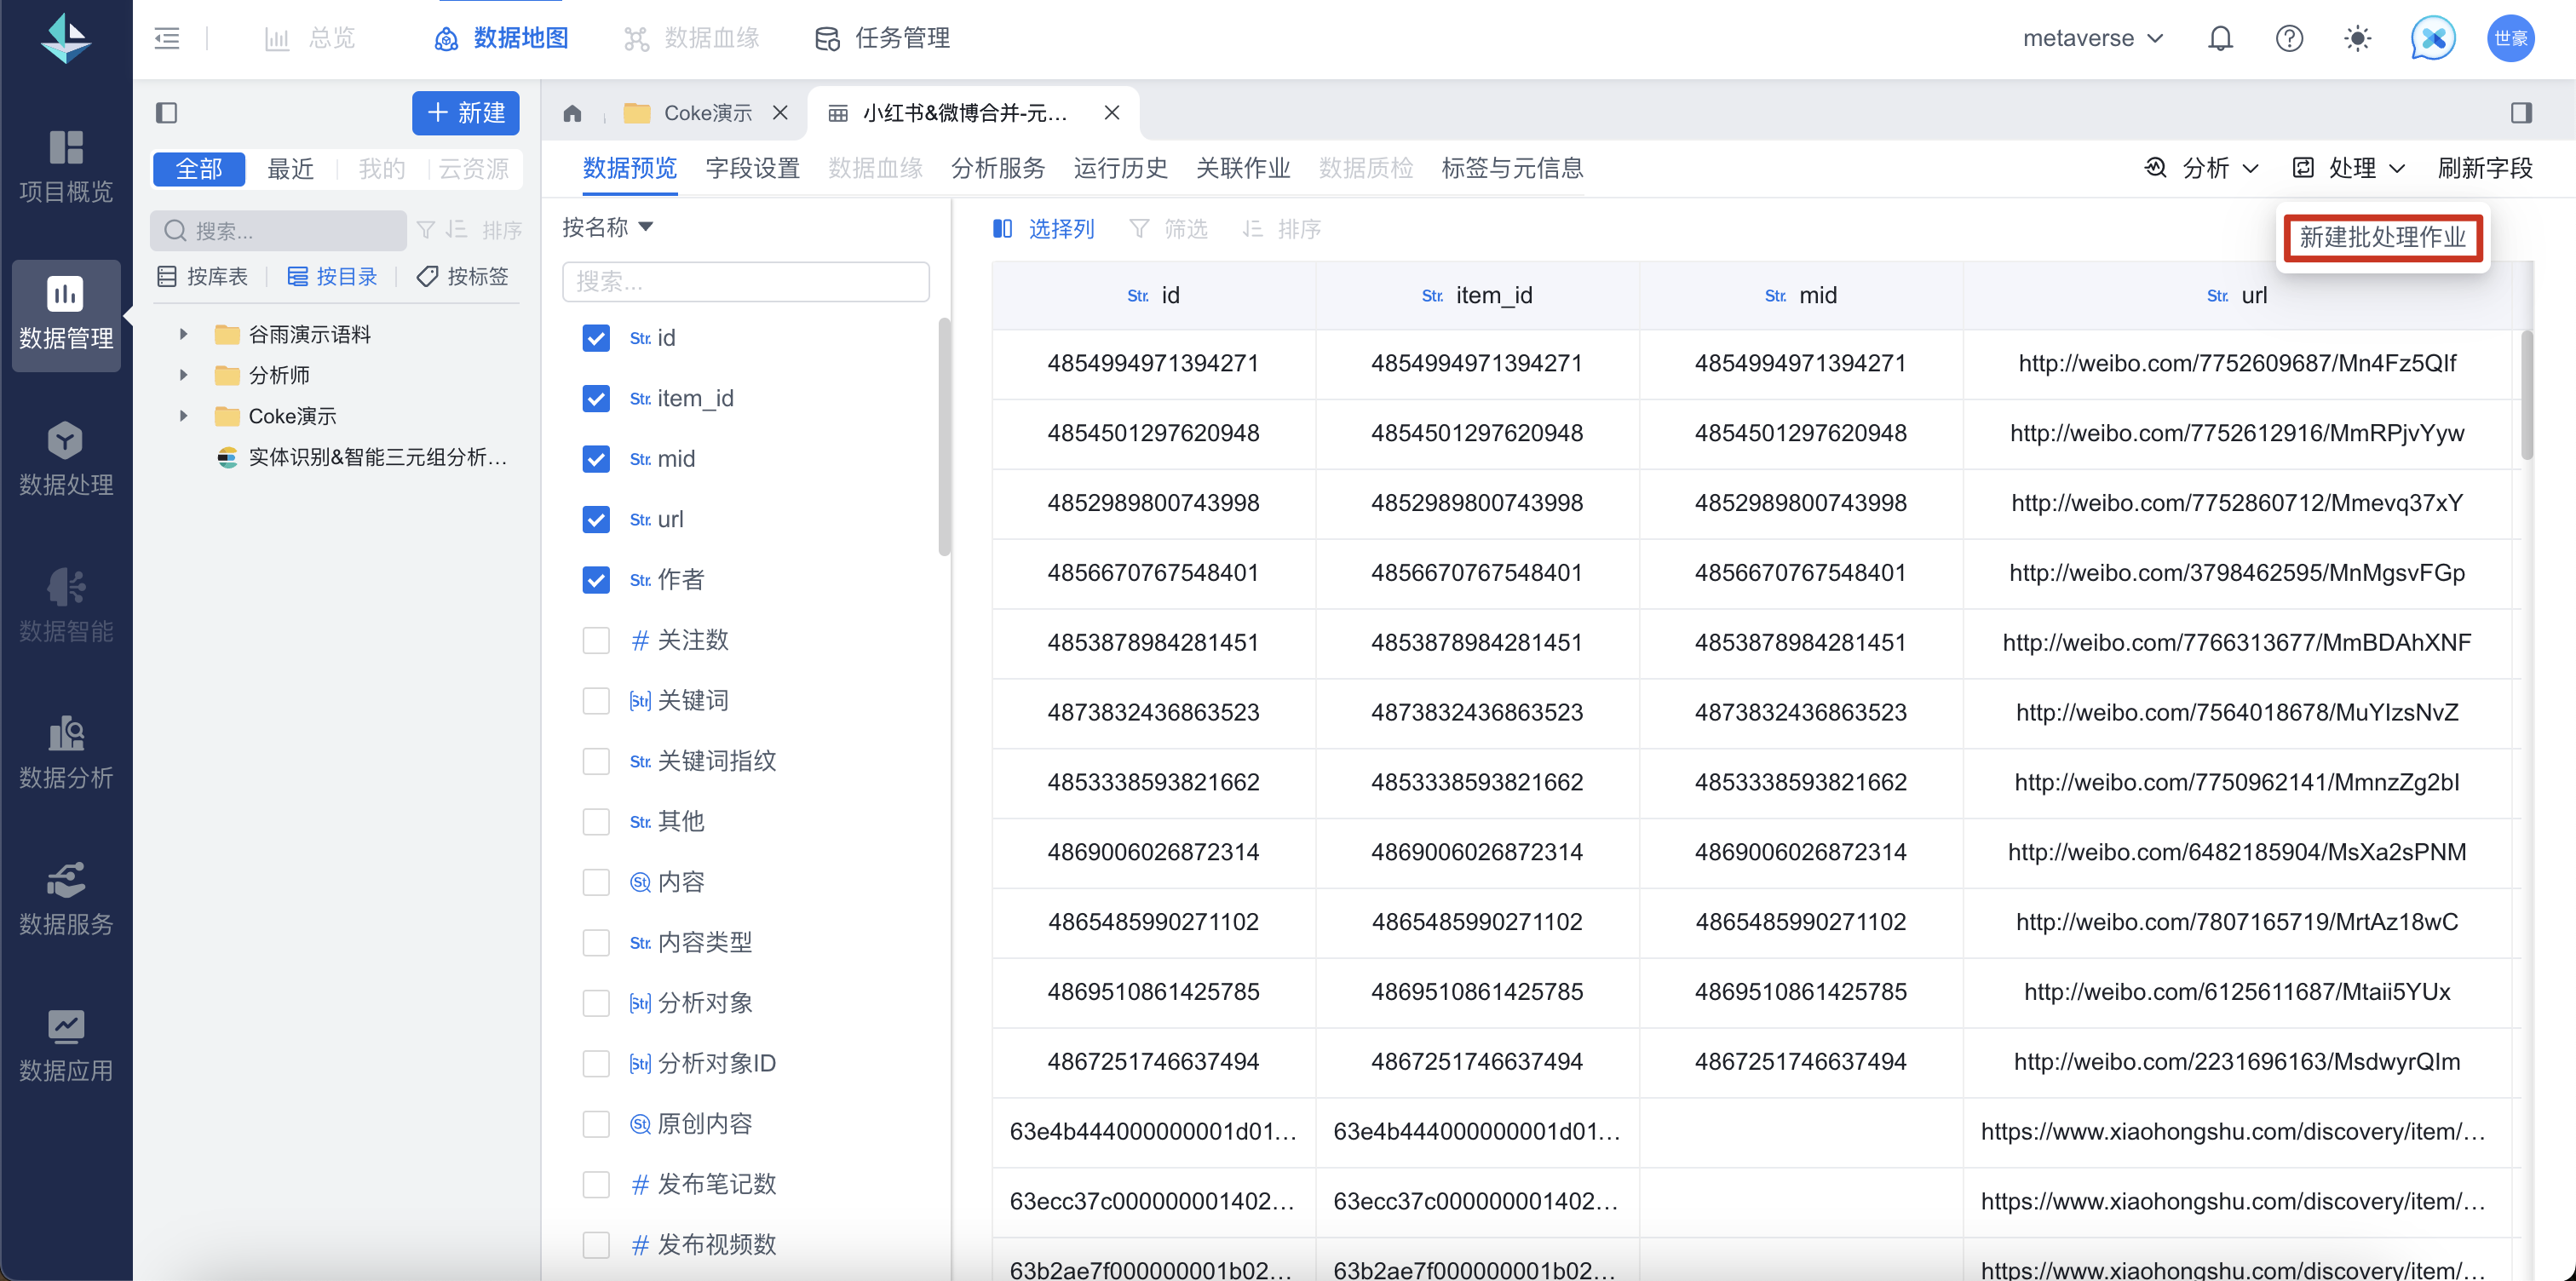Toggle the light/dark theme sun icon

click(2357, 38)
